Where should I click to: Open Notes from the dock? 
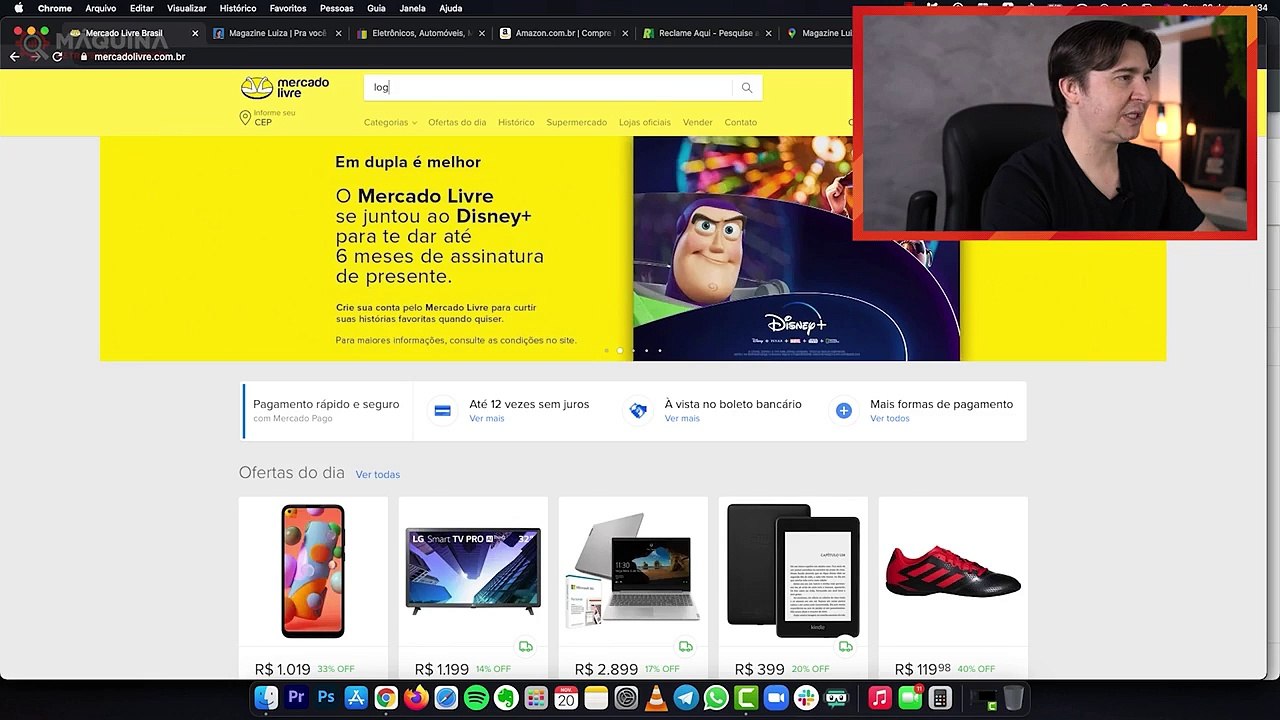tap(596, 698)
